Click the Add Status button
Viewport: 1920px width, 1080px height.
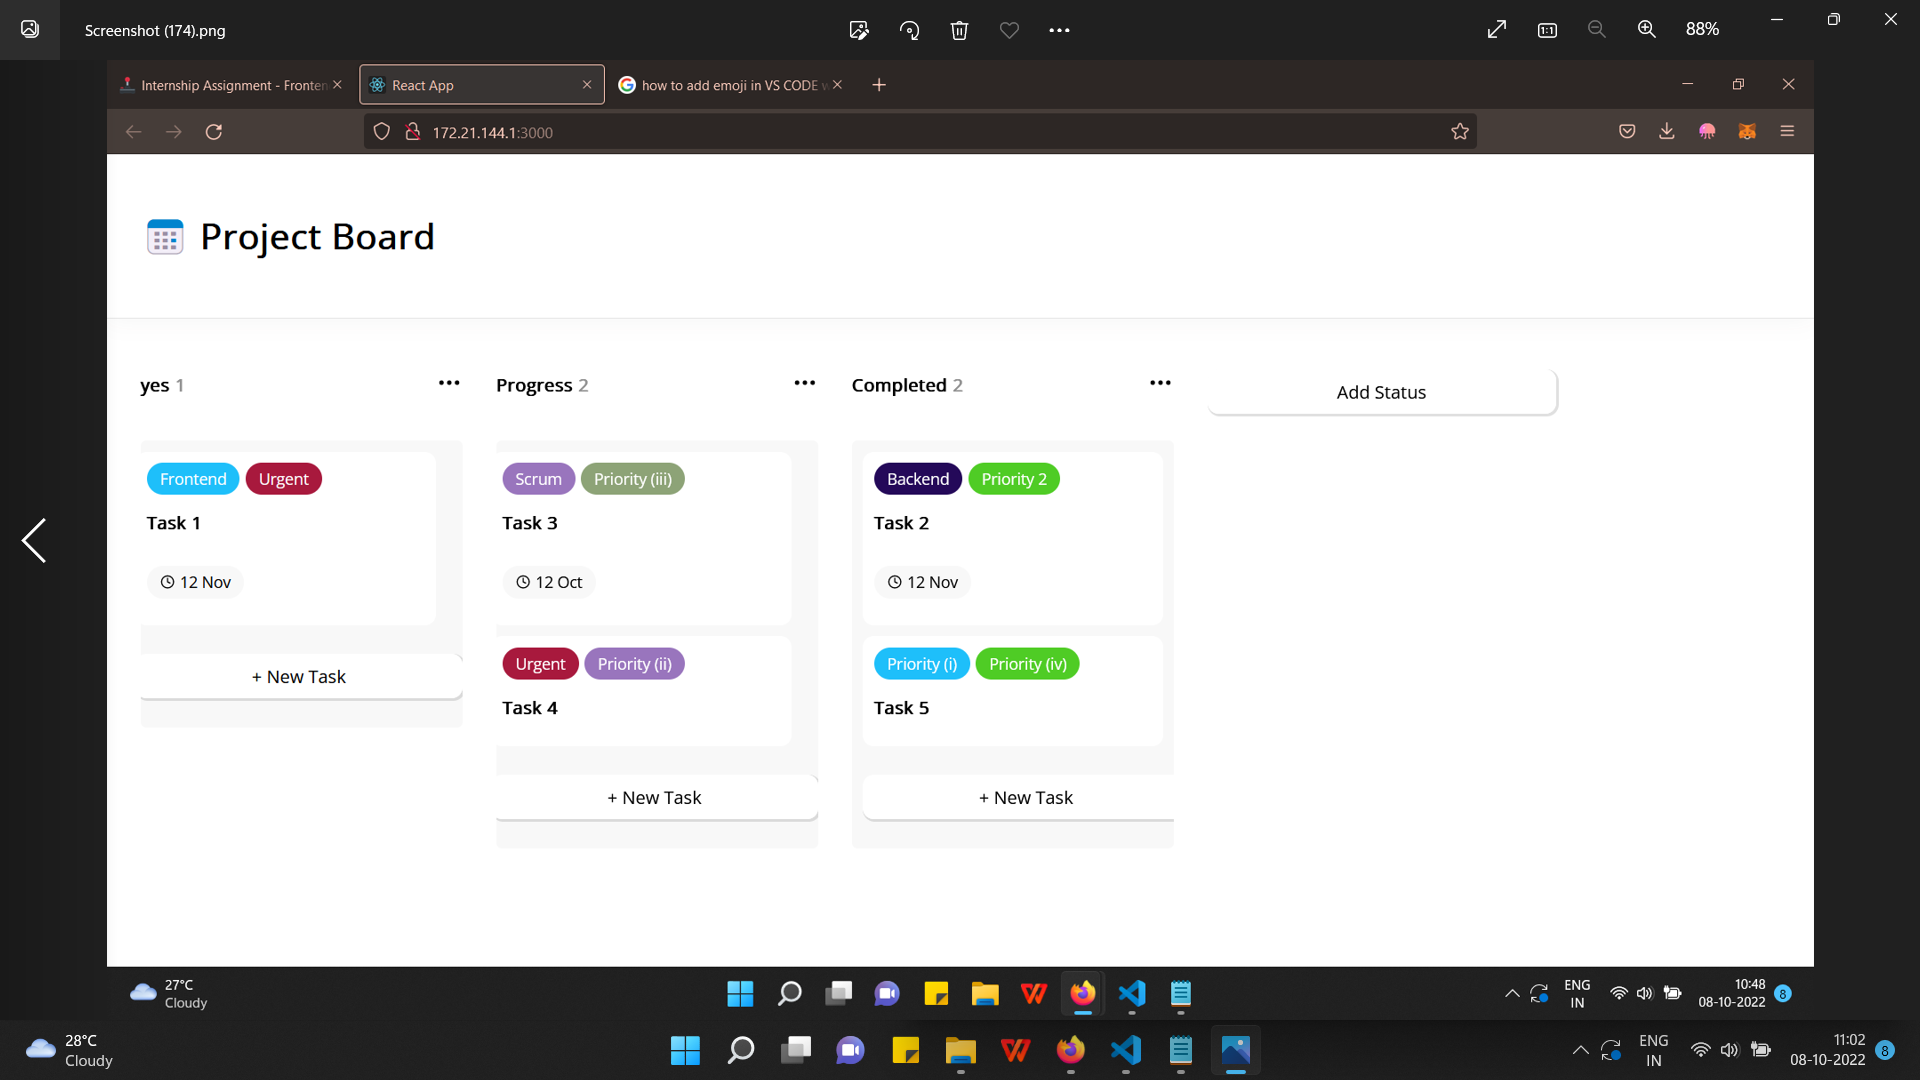coord(1381,392)
